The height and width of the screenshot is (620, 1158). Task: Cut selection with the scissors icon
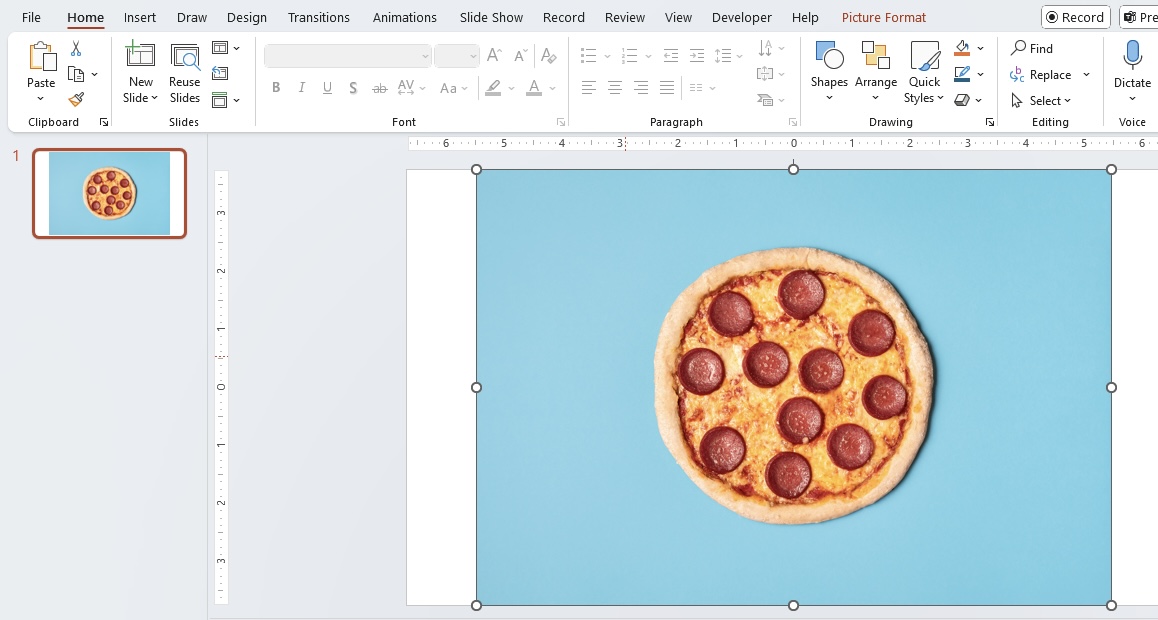[x=76, y=49]
